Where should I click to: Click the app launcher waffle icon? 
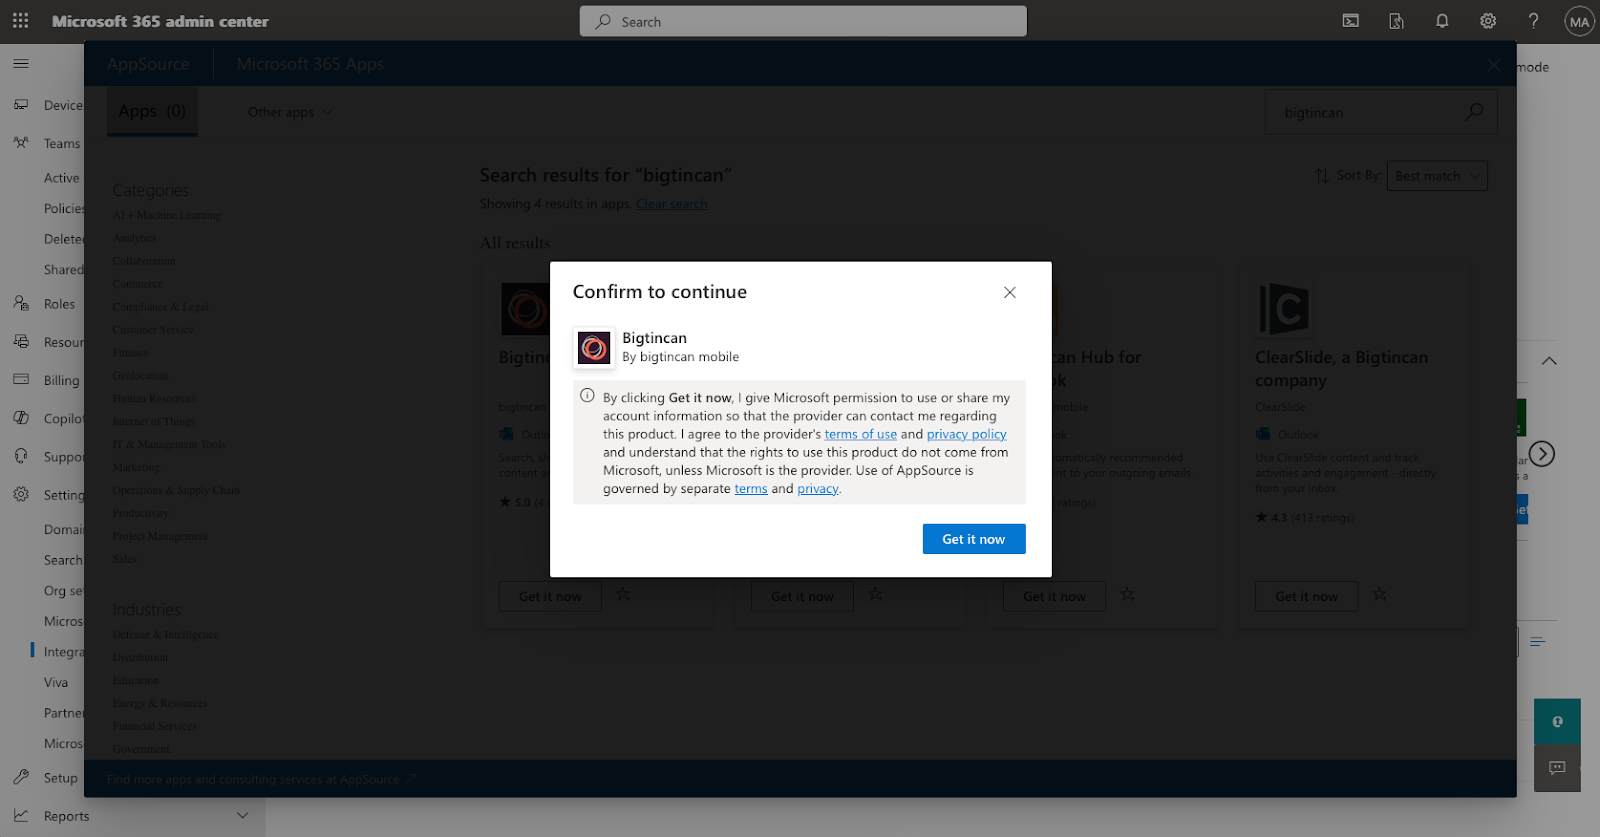coord(20,21)
